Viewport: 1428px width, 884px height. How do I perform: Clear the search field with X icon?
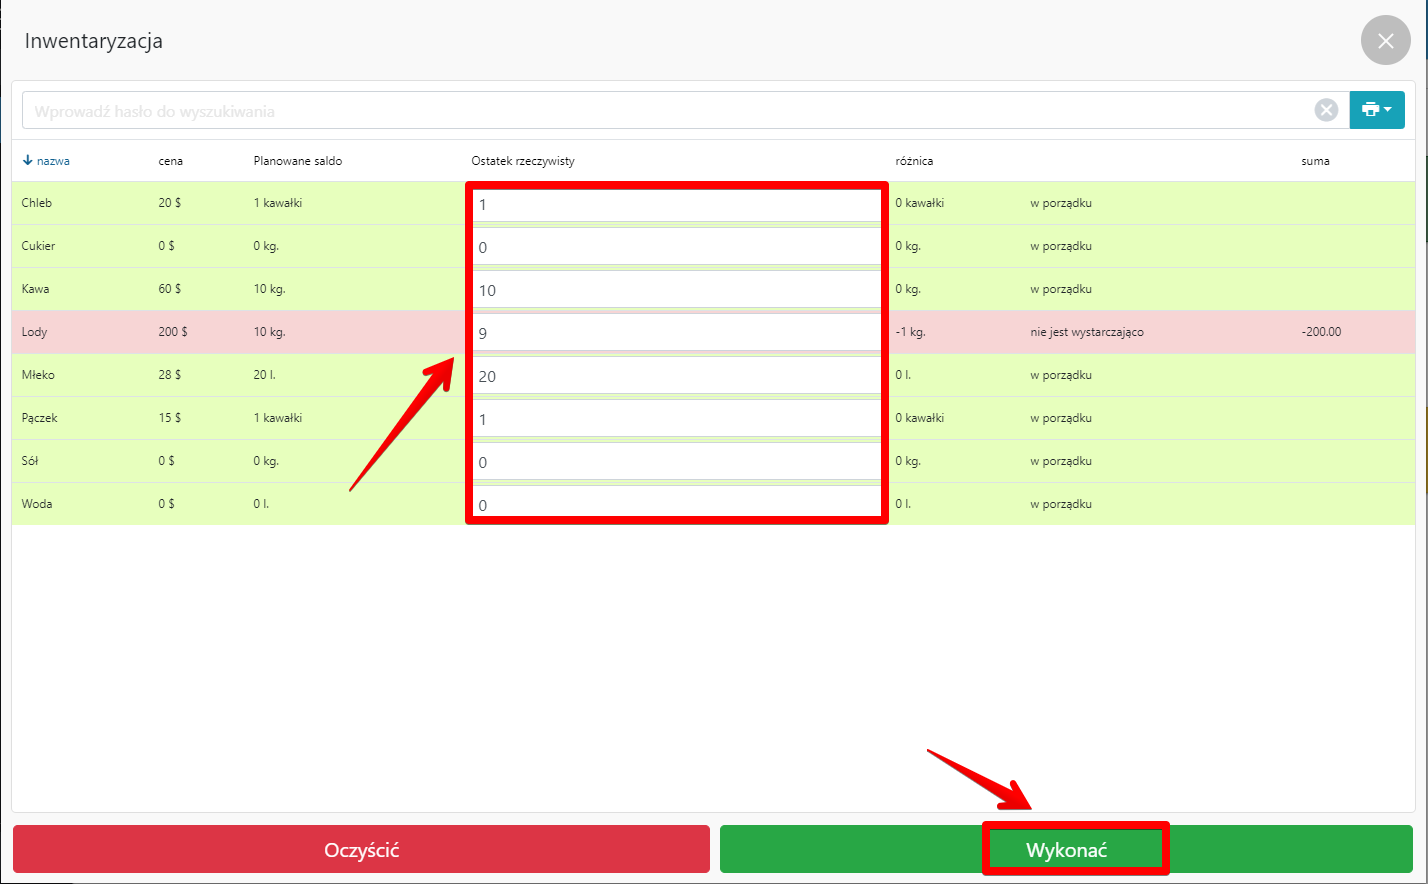point(1326,110)
